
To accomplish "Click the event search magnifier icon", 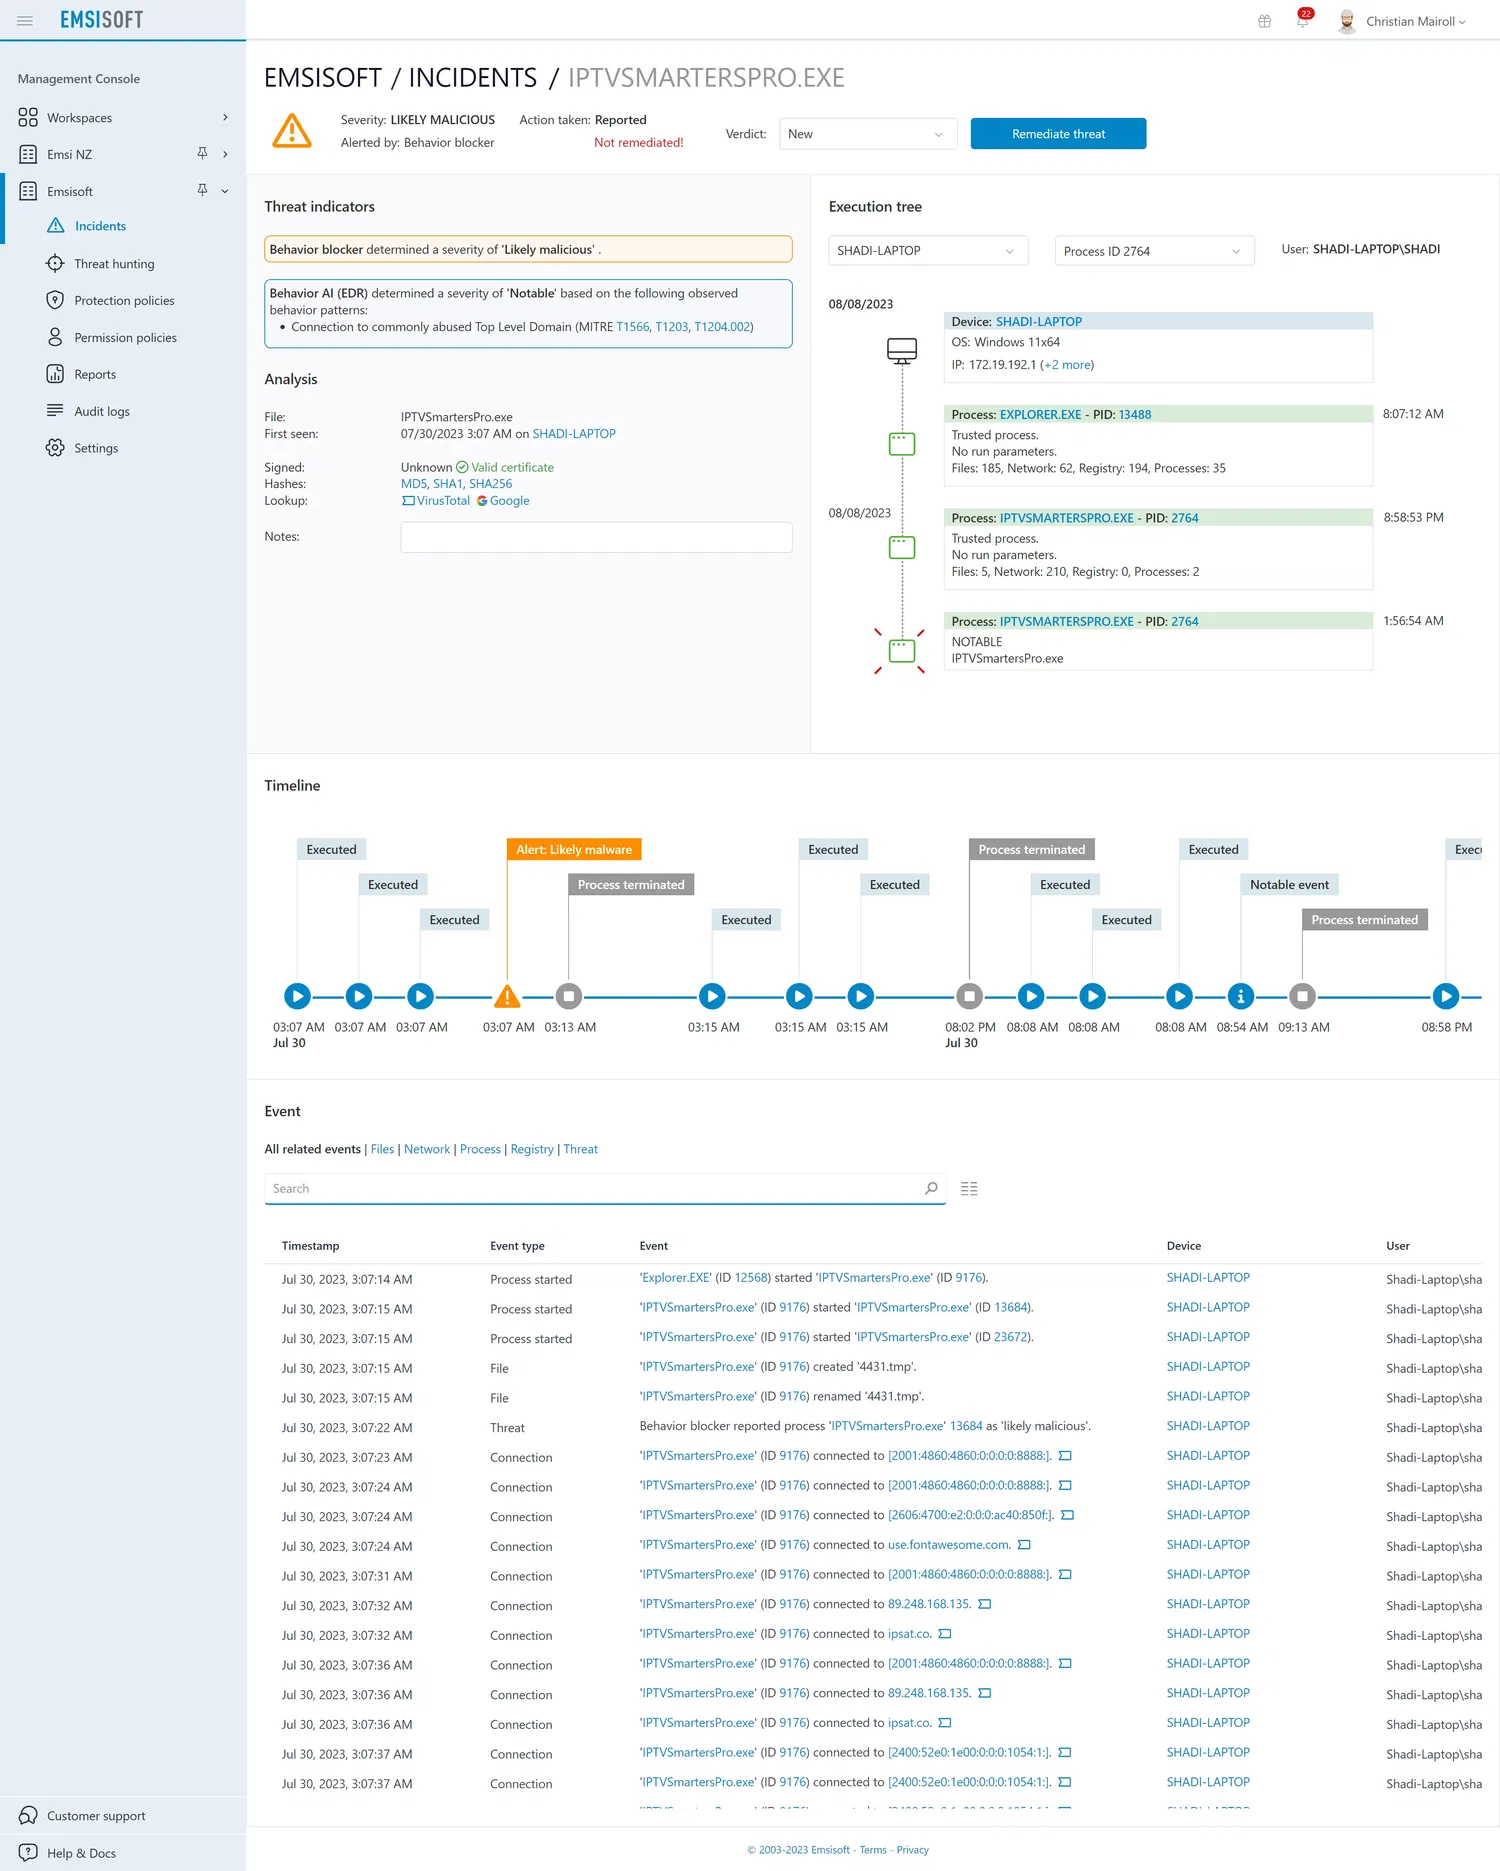I will point(931,1188).
